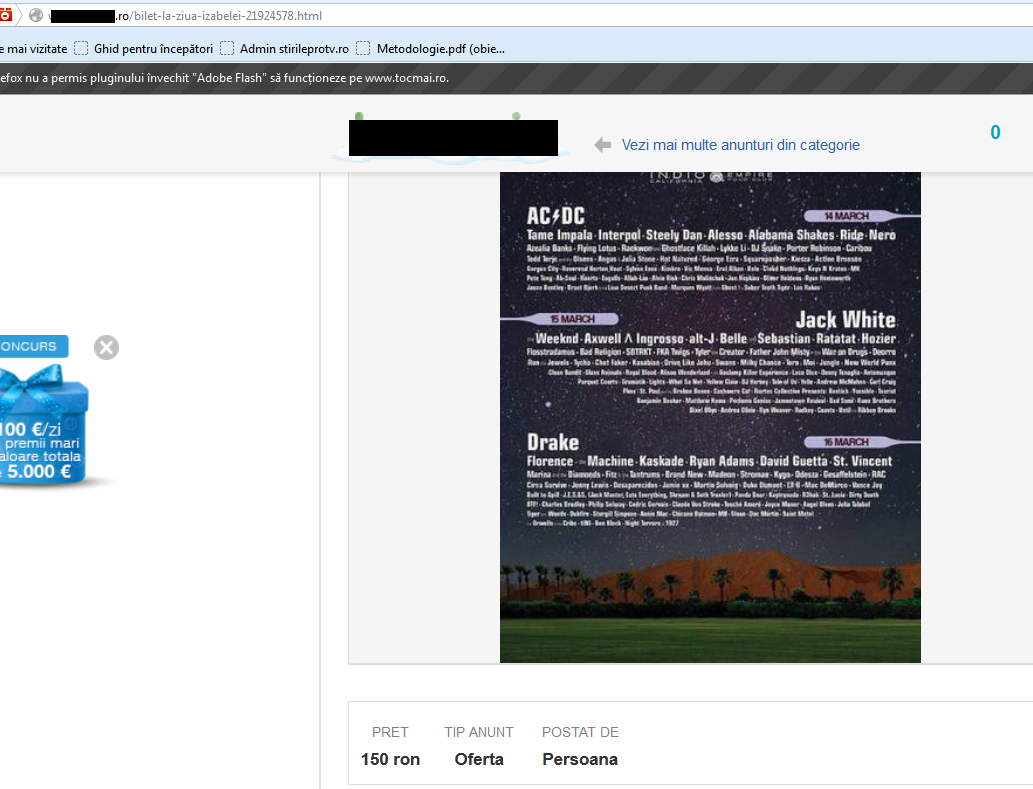Close the contest ad with the X

click(x=106, y=347)
